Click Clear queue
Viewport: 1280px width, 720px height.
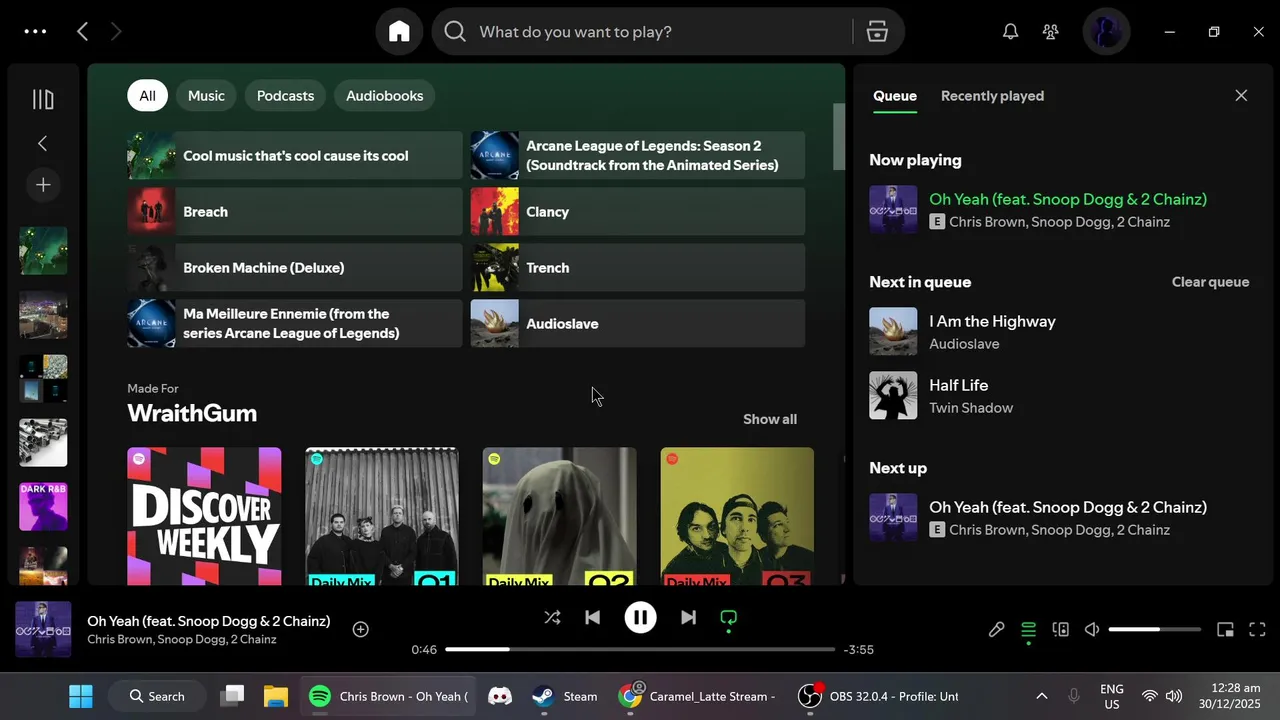[x=1210, y=282]
